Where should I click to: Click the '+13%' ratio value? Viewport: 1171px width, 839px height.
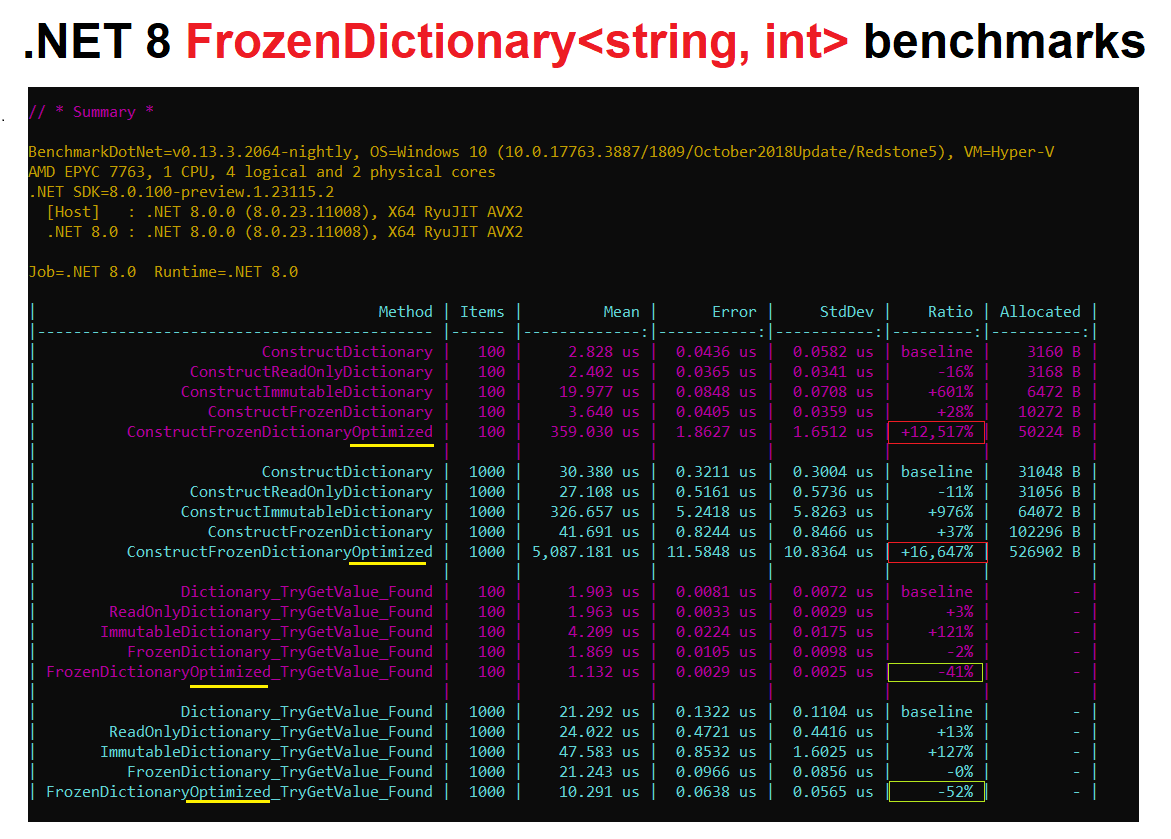point(955,733)
